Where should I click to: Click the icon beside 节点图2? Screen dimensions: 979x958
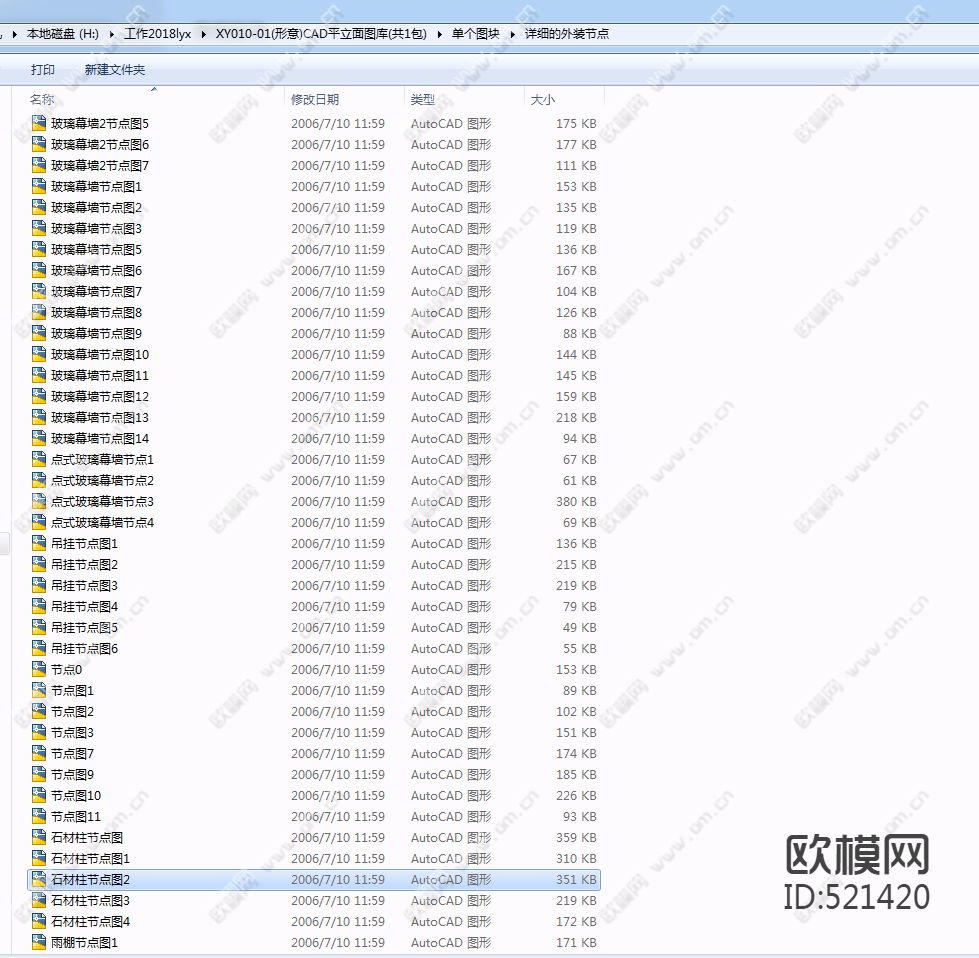tap(39, 711)
